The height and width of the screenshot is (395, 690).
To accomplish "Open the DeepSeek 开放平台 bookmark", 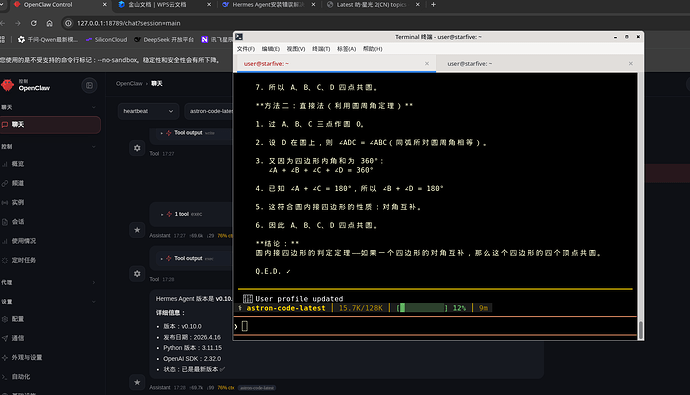I will pyautogui.click(x=164, y=40).
